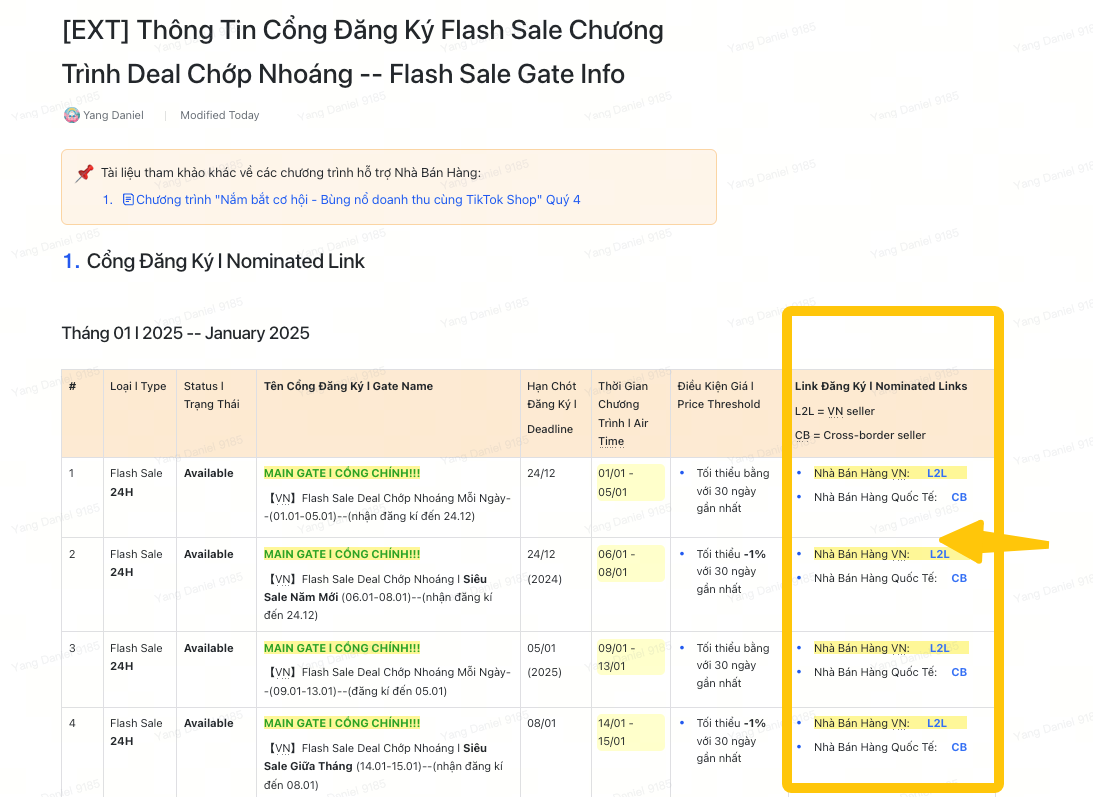Click the document title text

362,51
